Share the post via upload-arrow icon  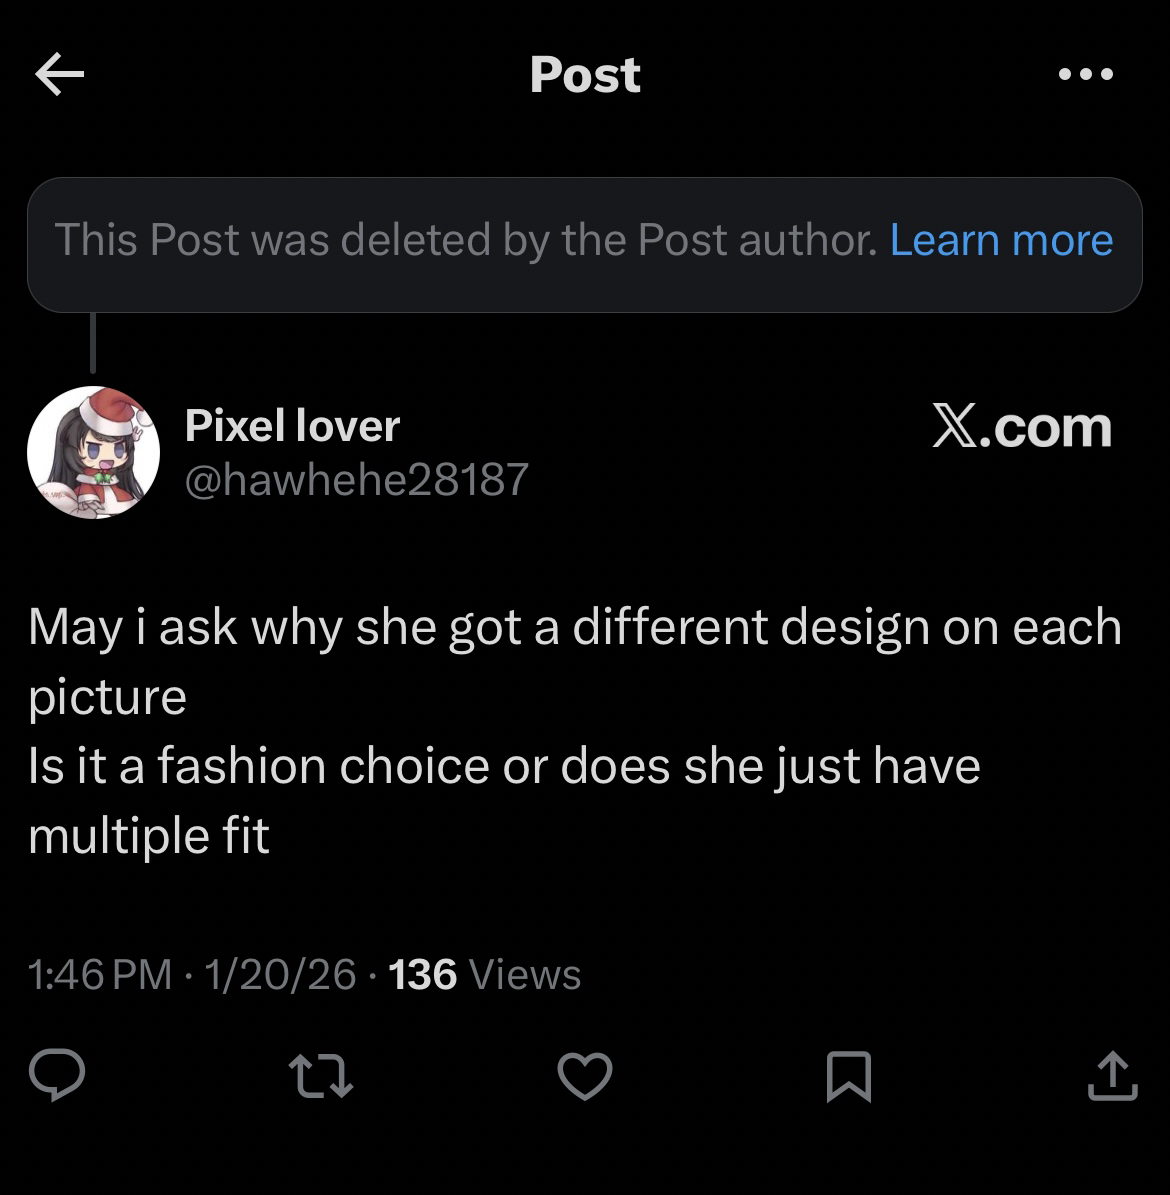pos(1112,1078)
